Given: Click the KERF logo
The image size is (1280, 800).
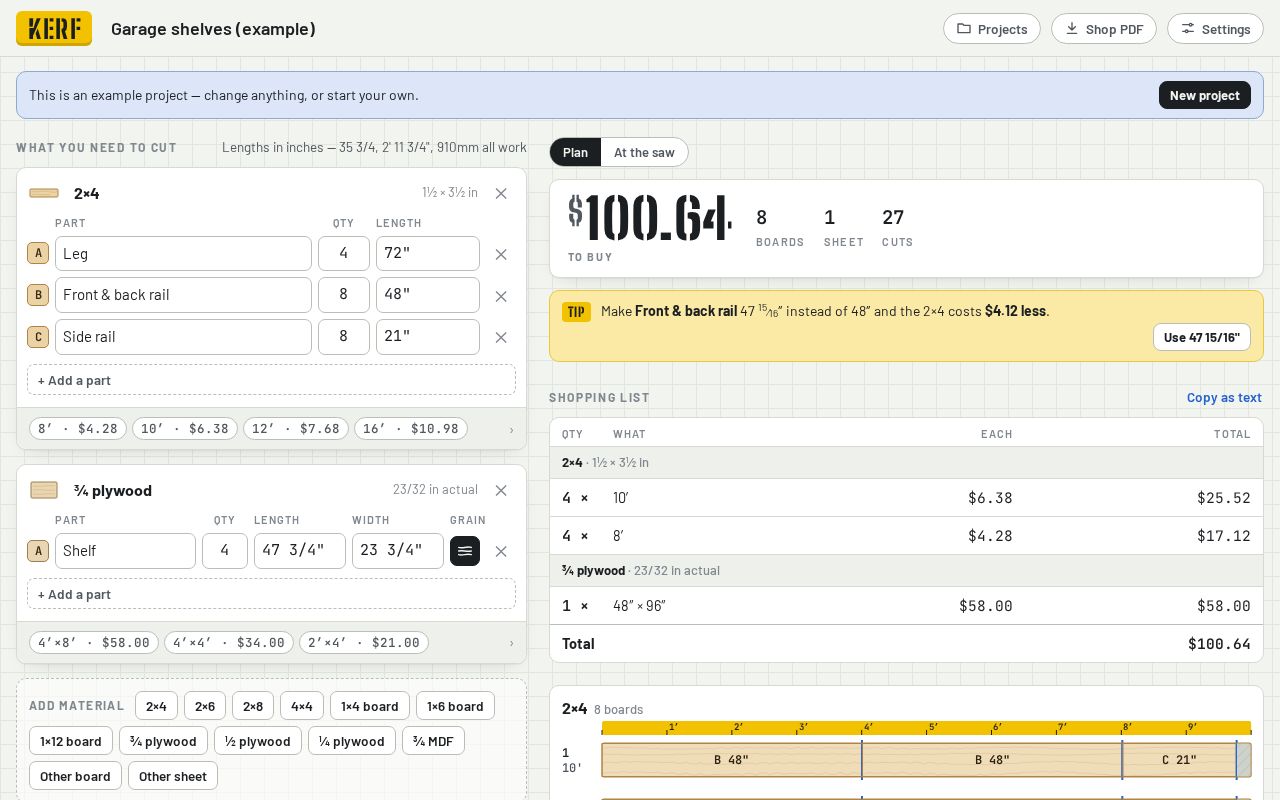Looking at the screenshot, I should (54, 28).
